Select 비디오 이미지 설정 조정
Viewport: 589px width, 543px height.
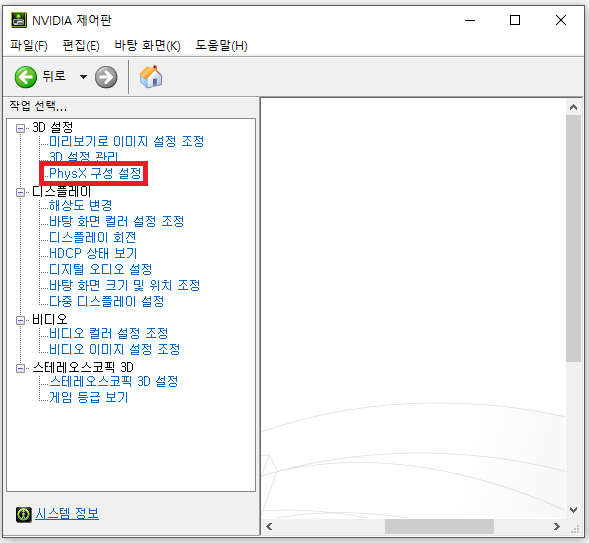pyautogui.click(x=115, y=349)
